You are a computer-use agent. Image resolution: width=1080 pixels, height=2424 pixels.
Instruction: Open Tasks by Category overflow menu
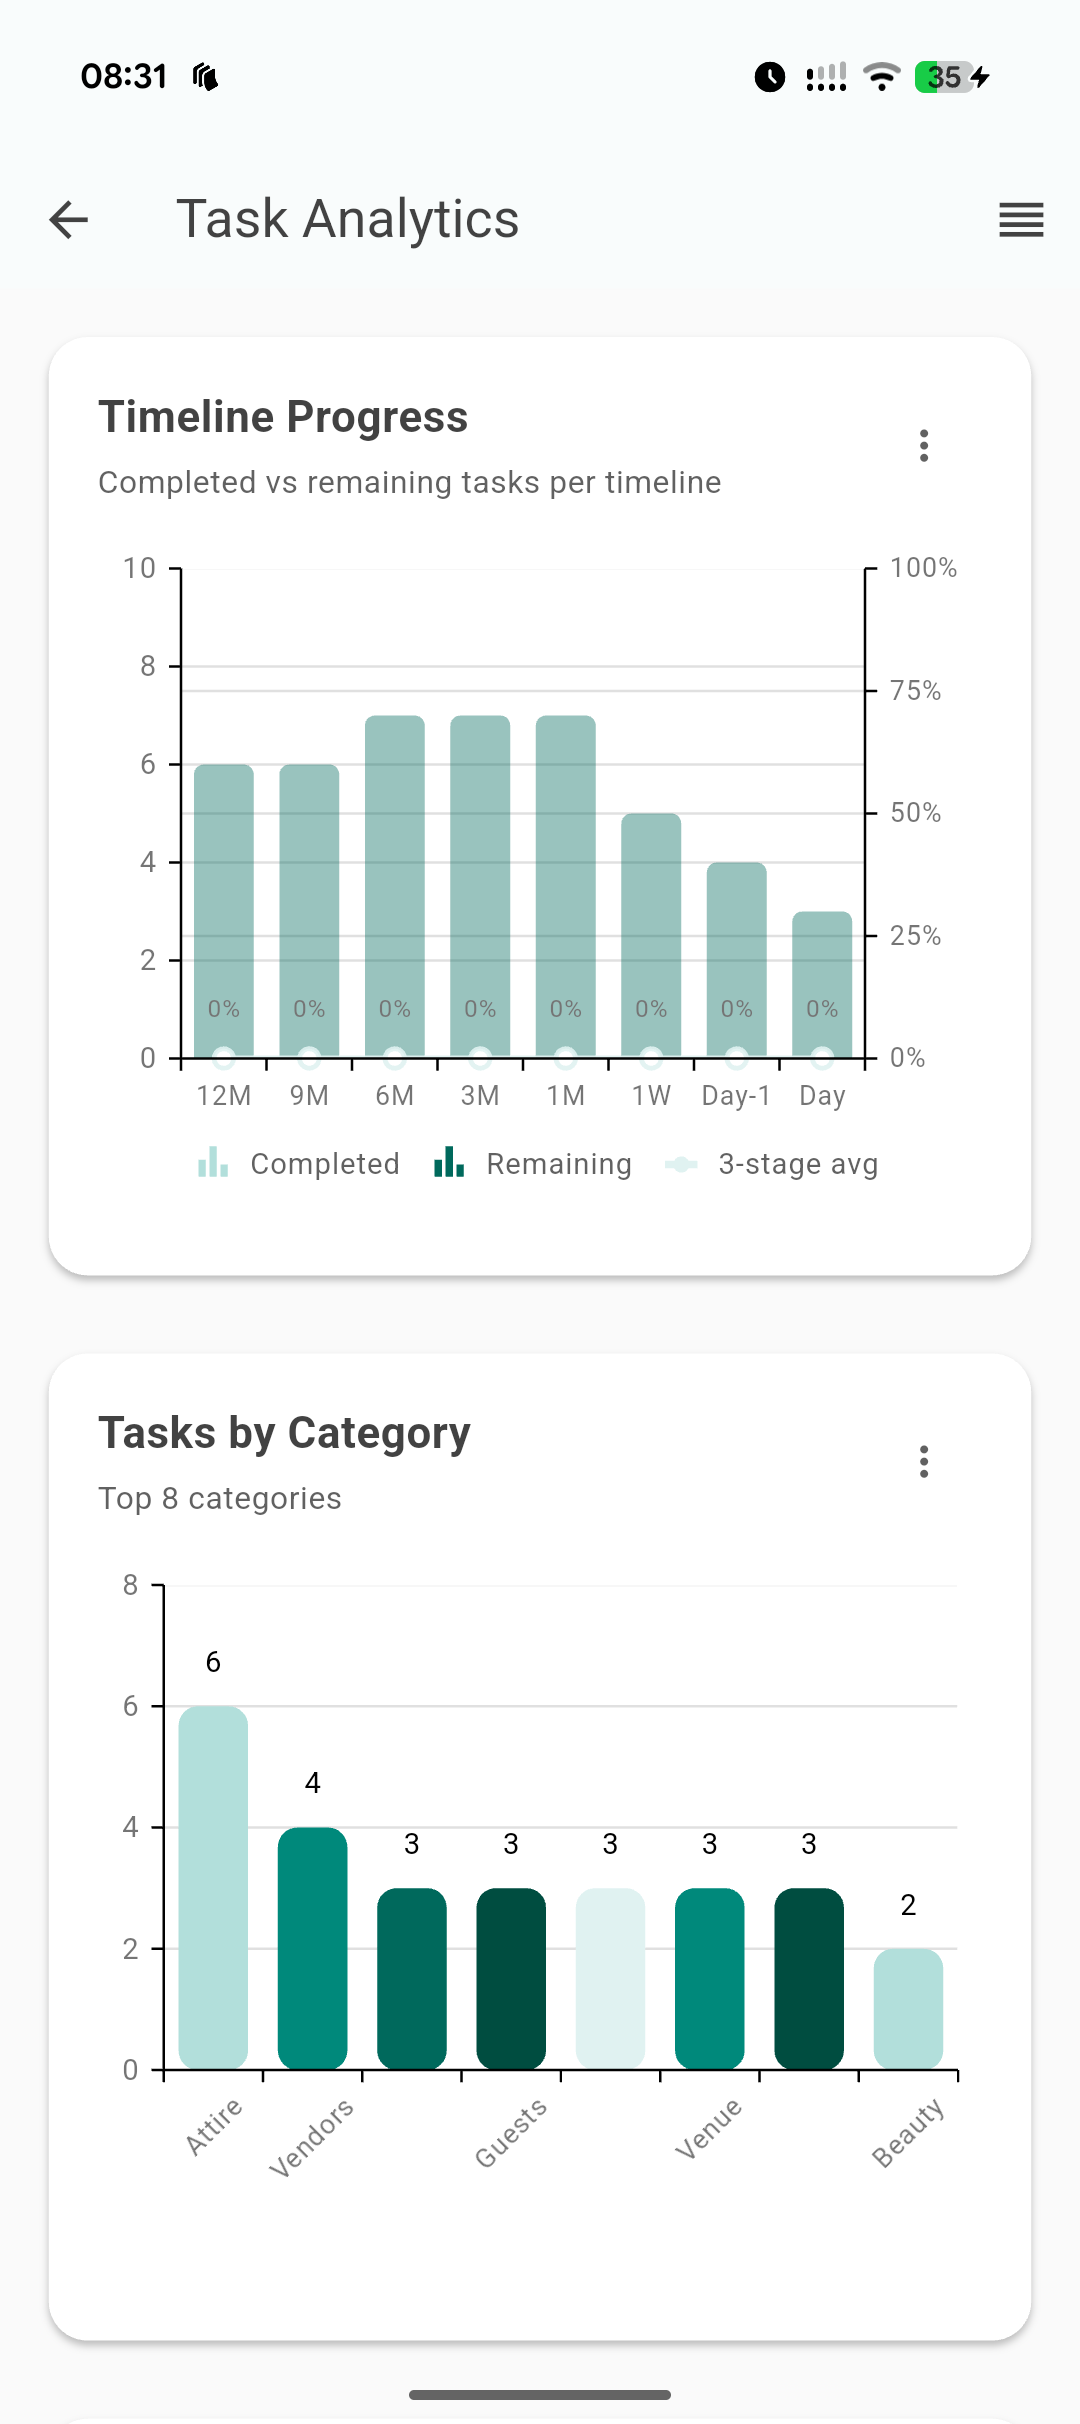[924, 1462]
